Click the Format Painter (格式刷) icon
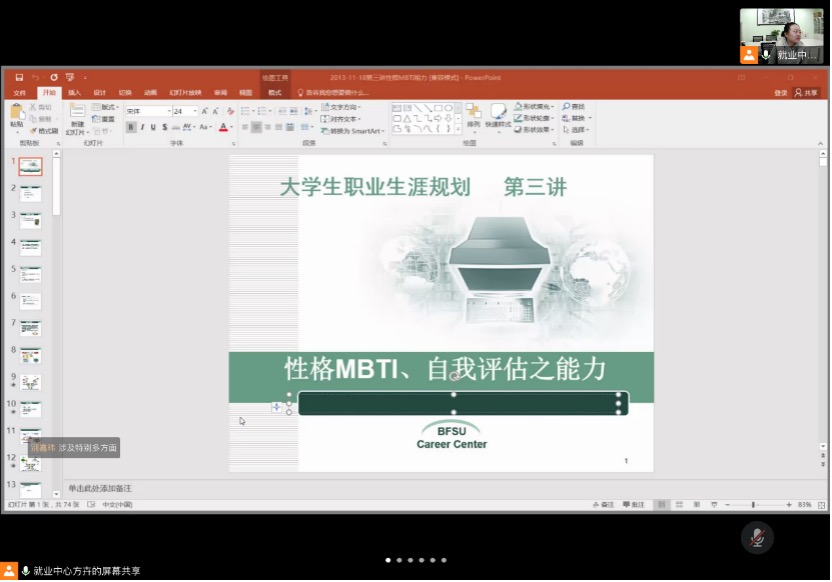This screenshot has height=582, width=832. [44, 131]
